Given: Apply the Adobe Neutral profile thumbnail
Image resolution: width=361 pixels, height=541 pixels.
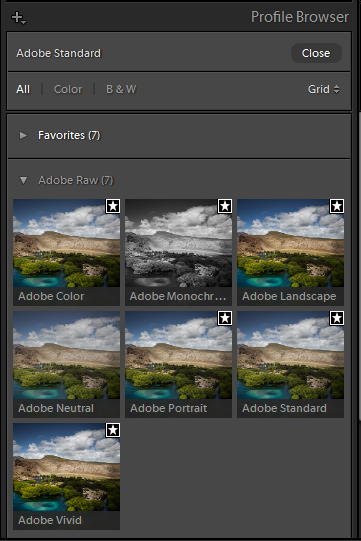Looking at the screenshot, I should click(x=67, y=364).
